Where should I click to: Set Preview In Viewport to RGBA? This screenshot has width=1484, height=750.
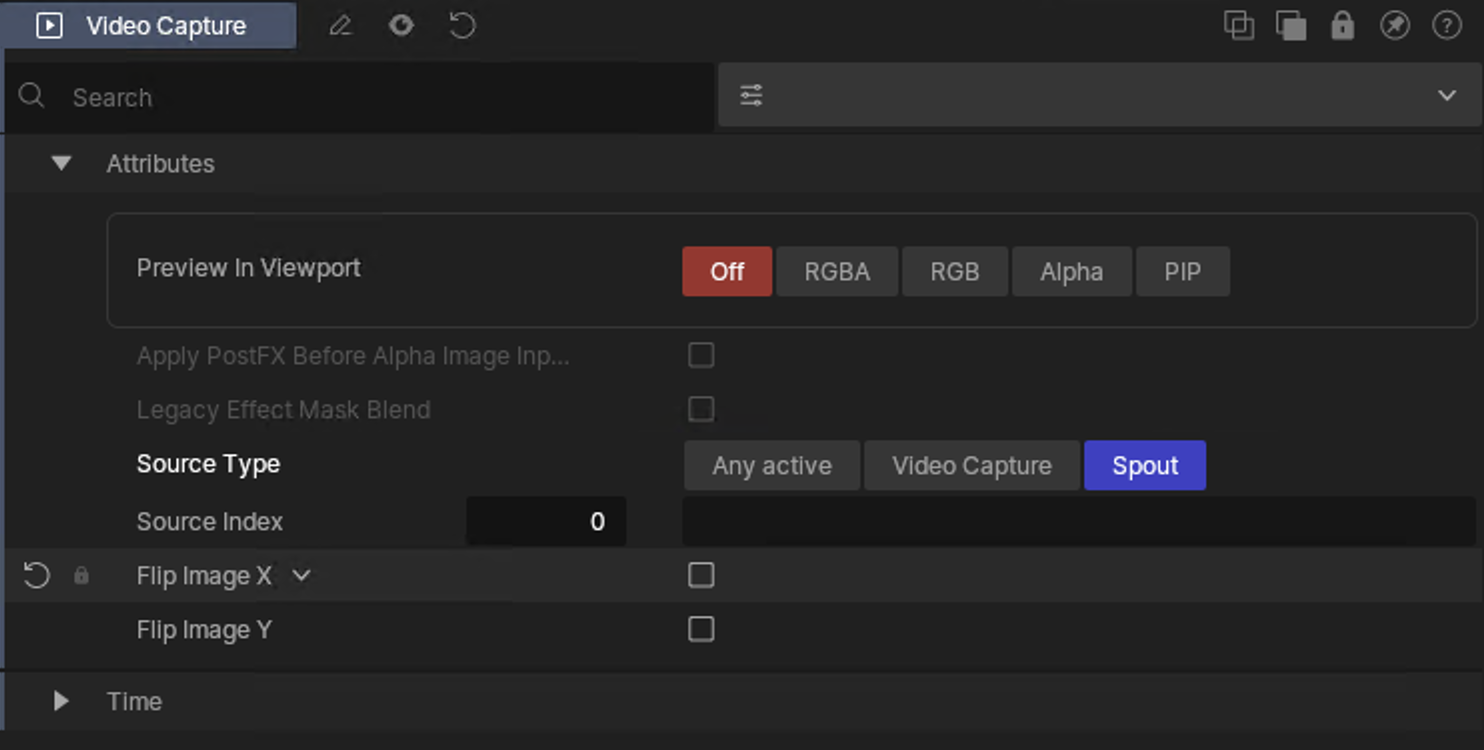click(x=837, y=272)
